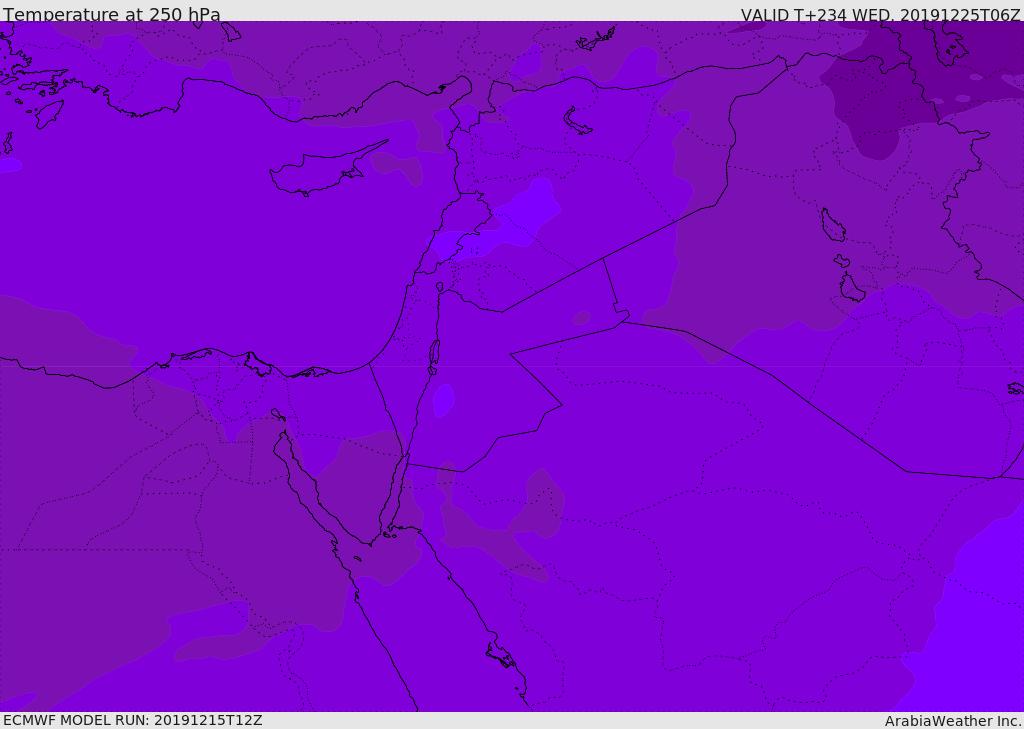Click the 'ArabiaWeather Inc' credit text
The height and width of the screenshot is (729, 1024).
[953, 721]
